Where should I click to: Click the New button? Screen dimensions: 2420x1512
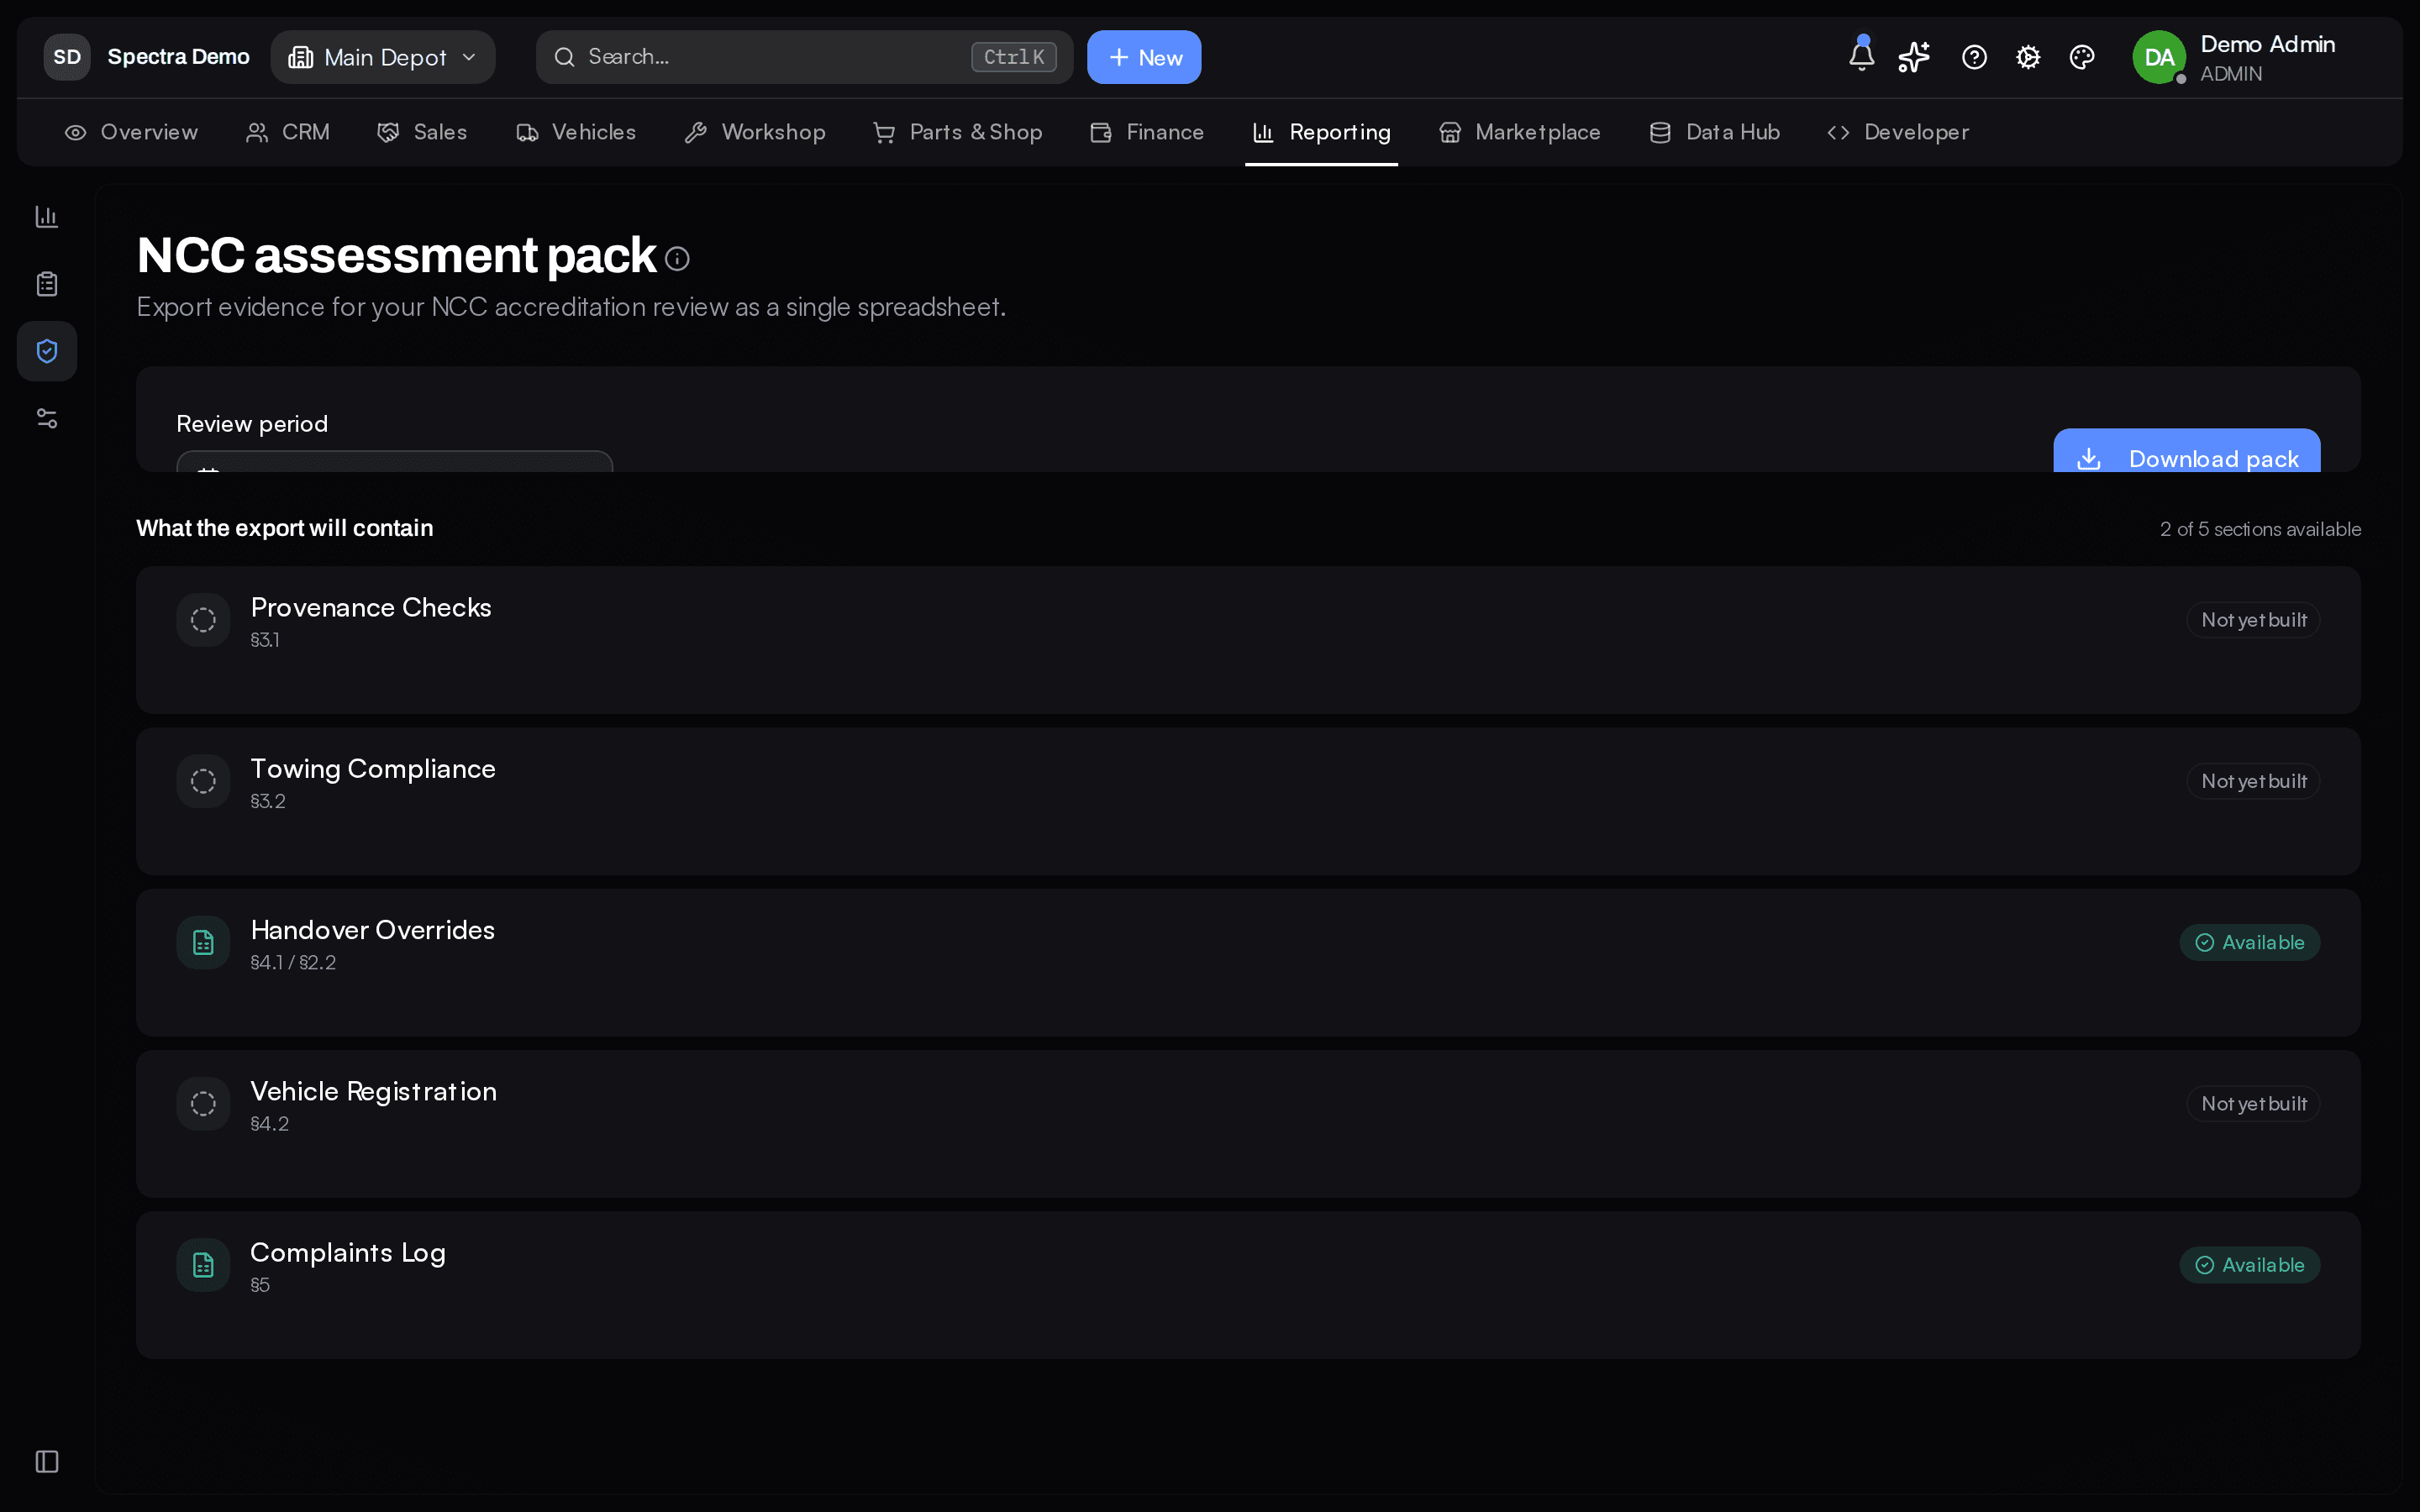click(x=1144, y=57)
